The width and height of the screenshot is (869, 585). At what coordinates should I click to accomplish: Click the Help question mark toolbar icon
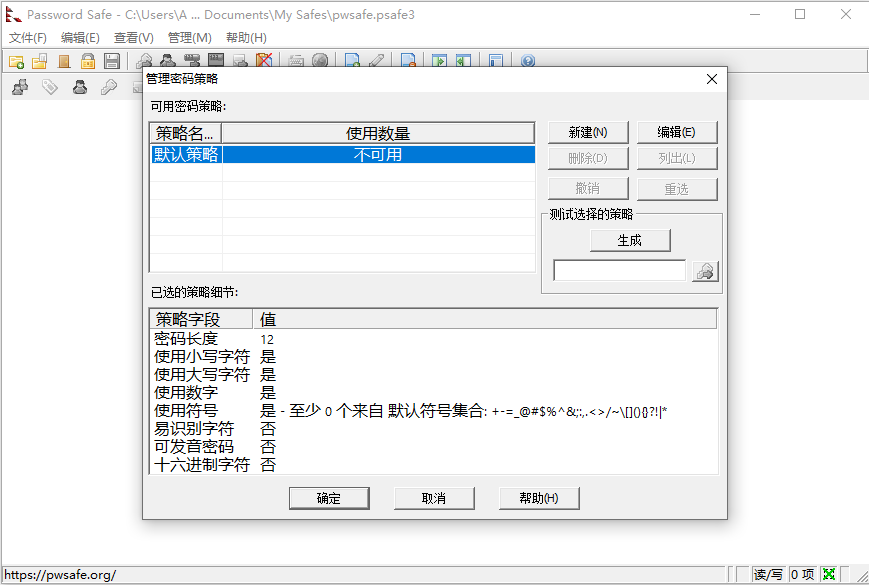pos(528,60)
